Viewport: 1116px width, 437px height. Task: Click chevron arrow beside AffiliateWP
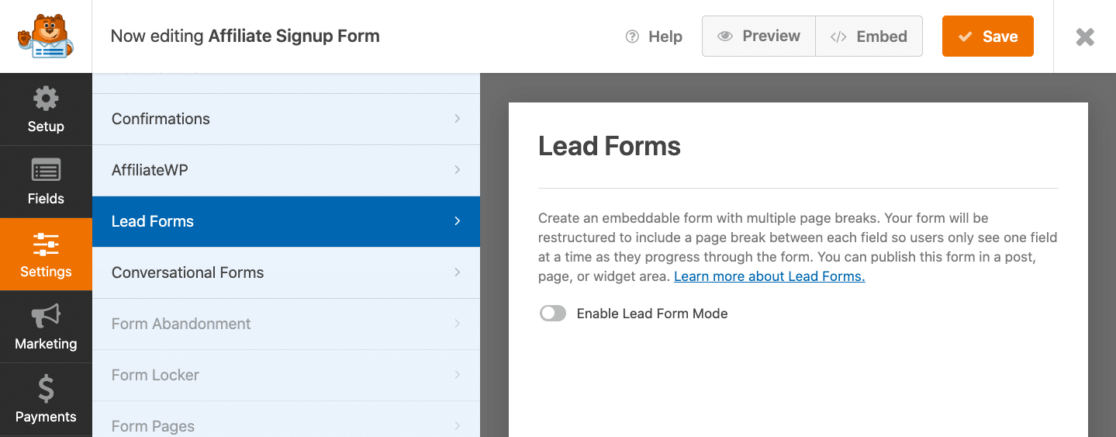click(x=457, y=170)
